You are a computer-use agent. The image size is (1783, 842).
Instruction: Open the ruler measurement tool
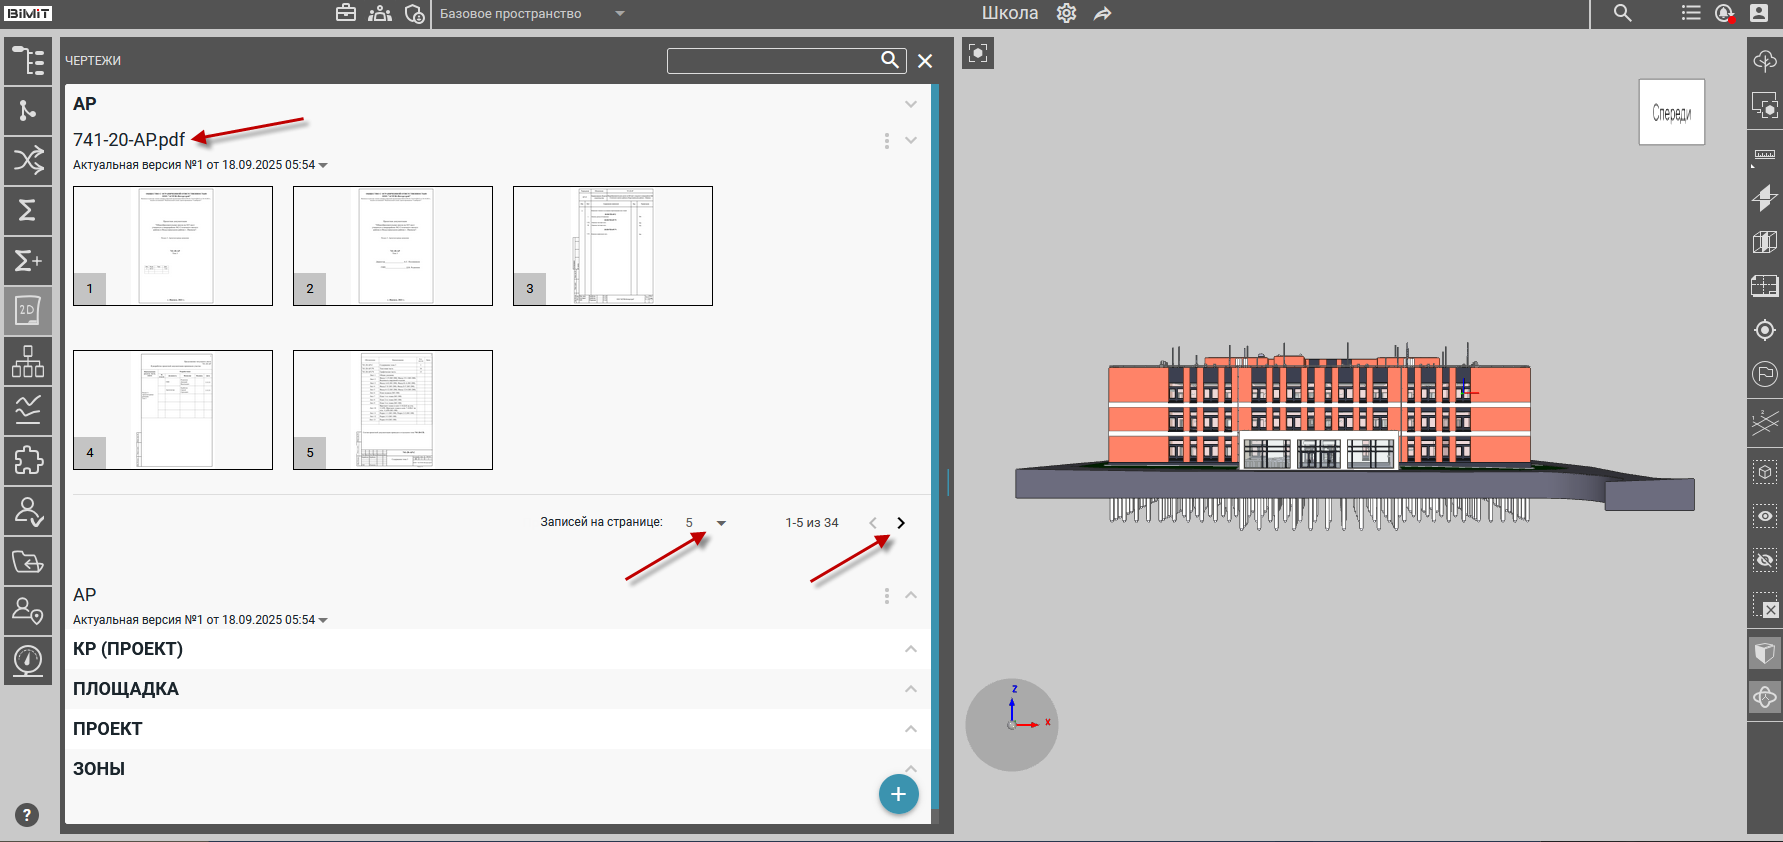(1764, 155)
